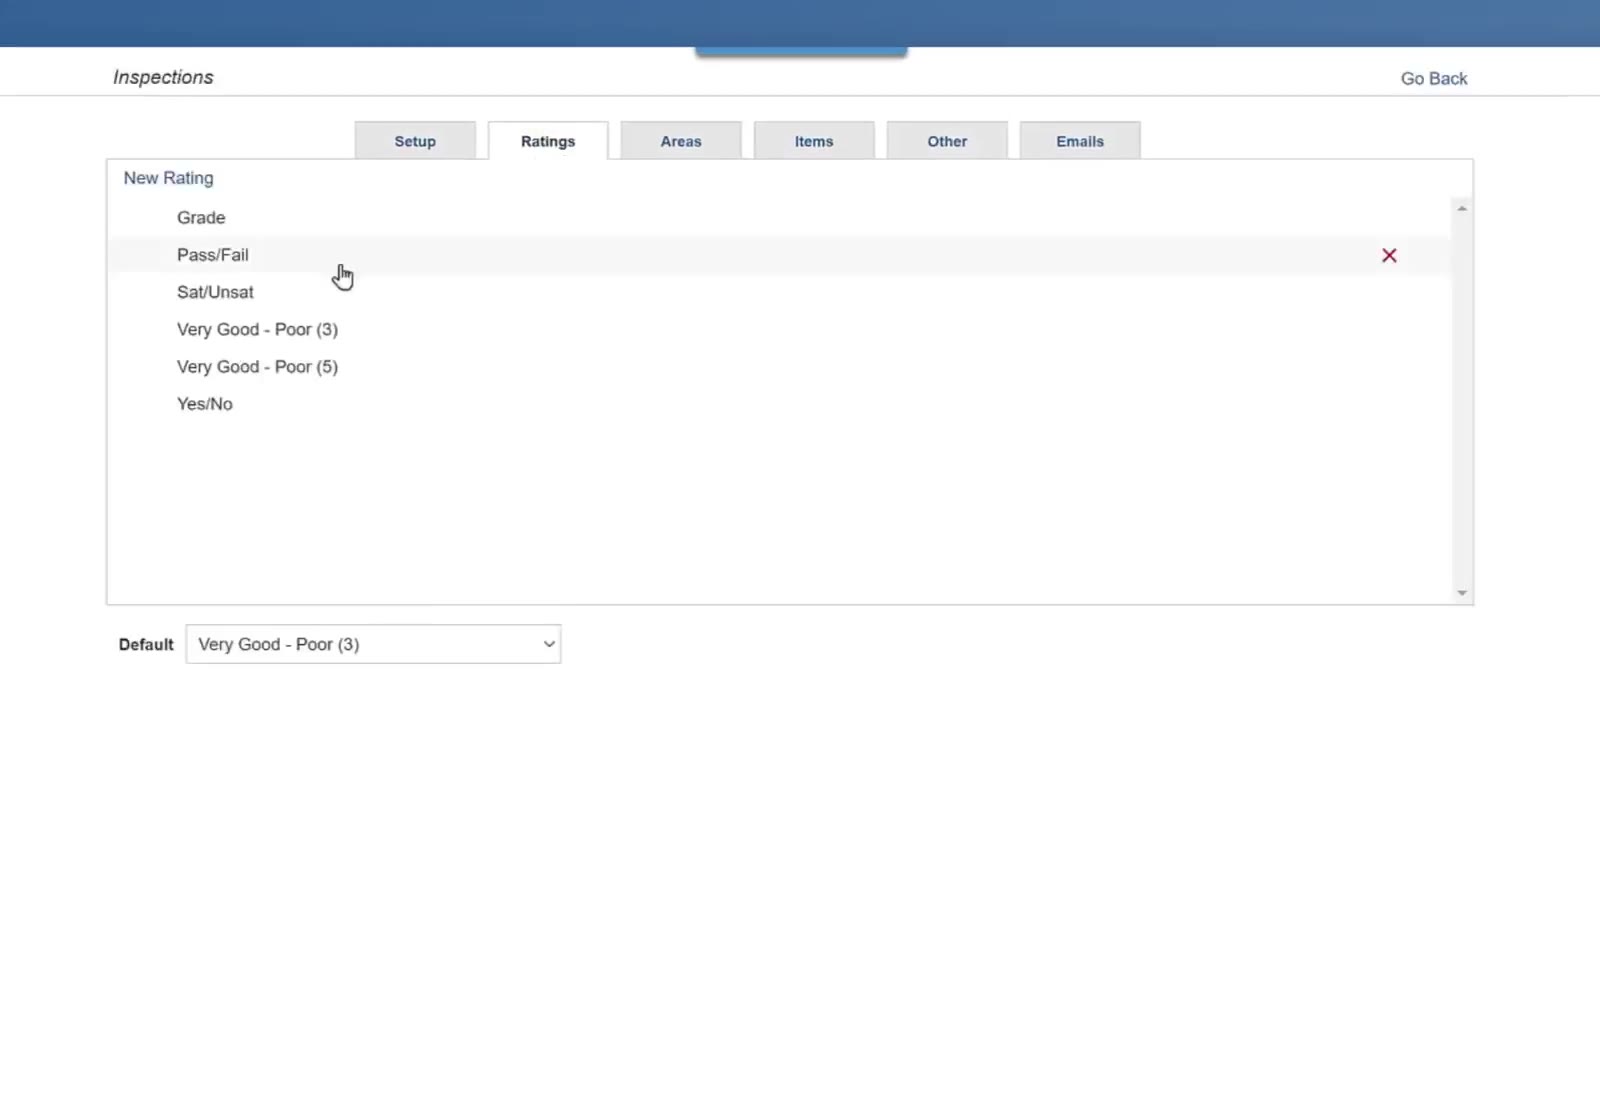Choose the Very Good - Poor (5) rating
Screen dimensions: 1600x1112
click(779, 366)
